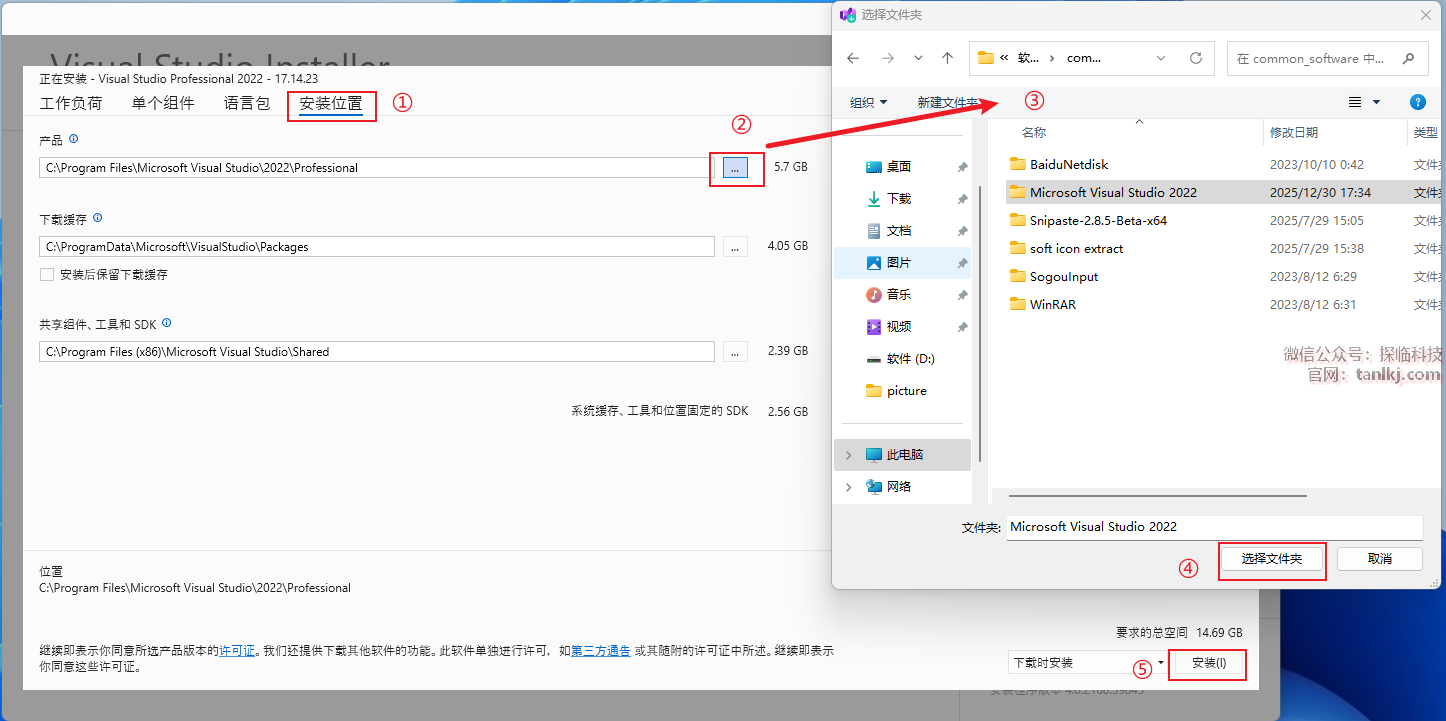Expand the This PC tree node
The width and height of the screenshot is (1446, 721).
(849, 455)
